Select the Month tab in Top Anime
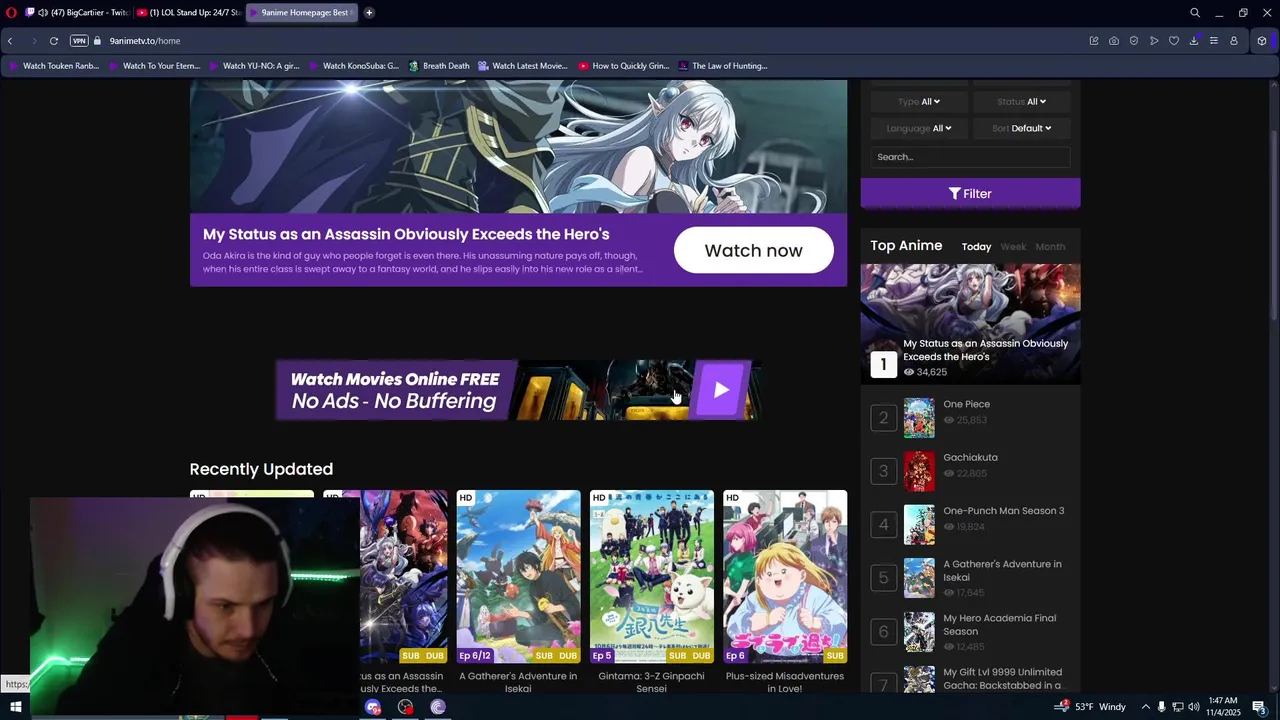 pos(1050,247)
